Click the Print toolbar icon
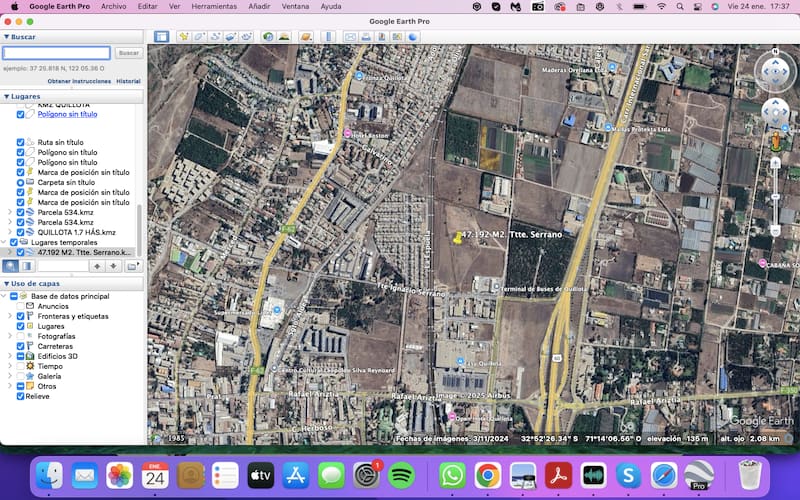The height and width of the screenshot is (500, 800). 366,37
